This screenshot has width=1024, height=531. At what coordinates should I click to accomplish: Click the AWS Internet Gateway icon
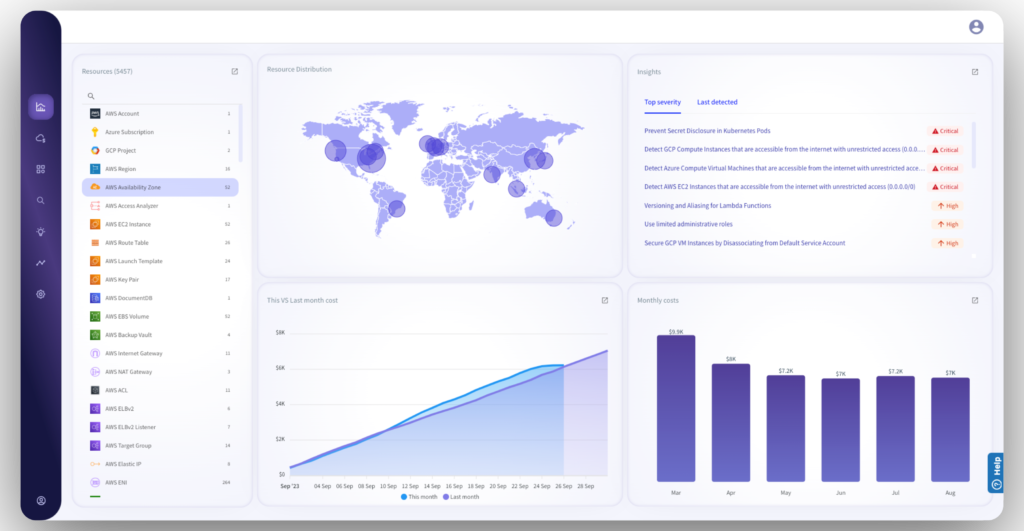pos(95,353)
